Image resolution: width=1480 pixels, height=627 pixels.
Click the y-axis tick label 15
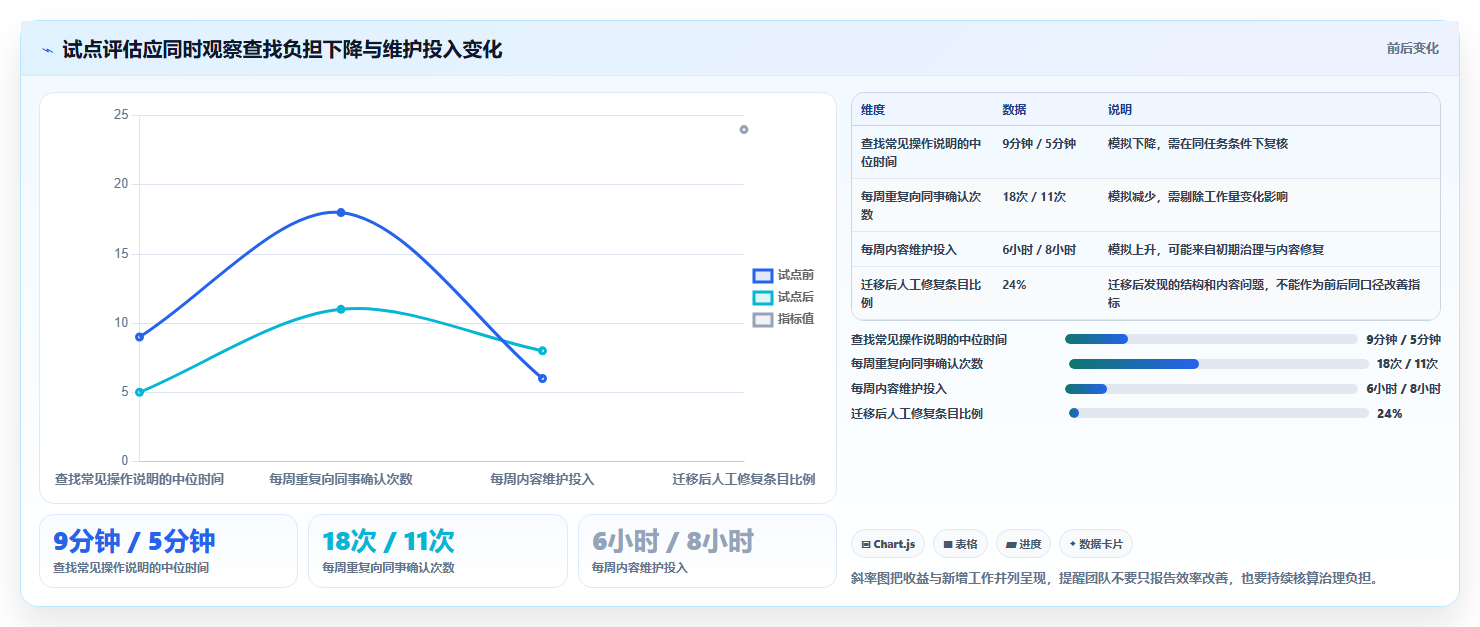click(x=121, y=253)
